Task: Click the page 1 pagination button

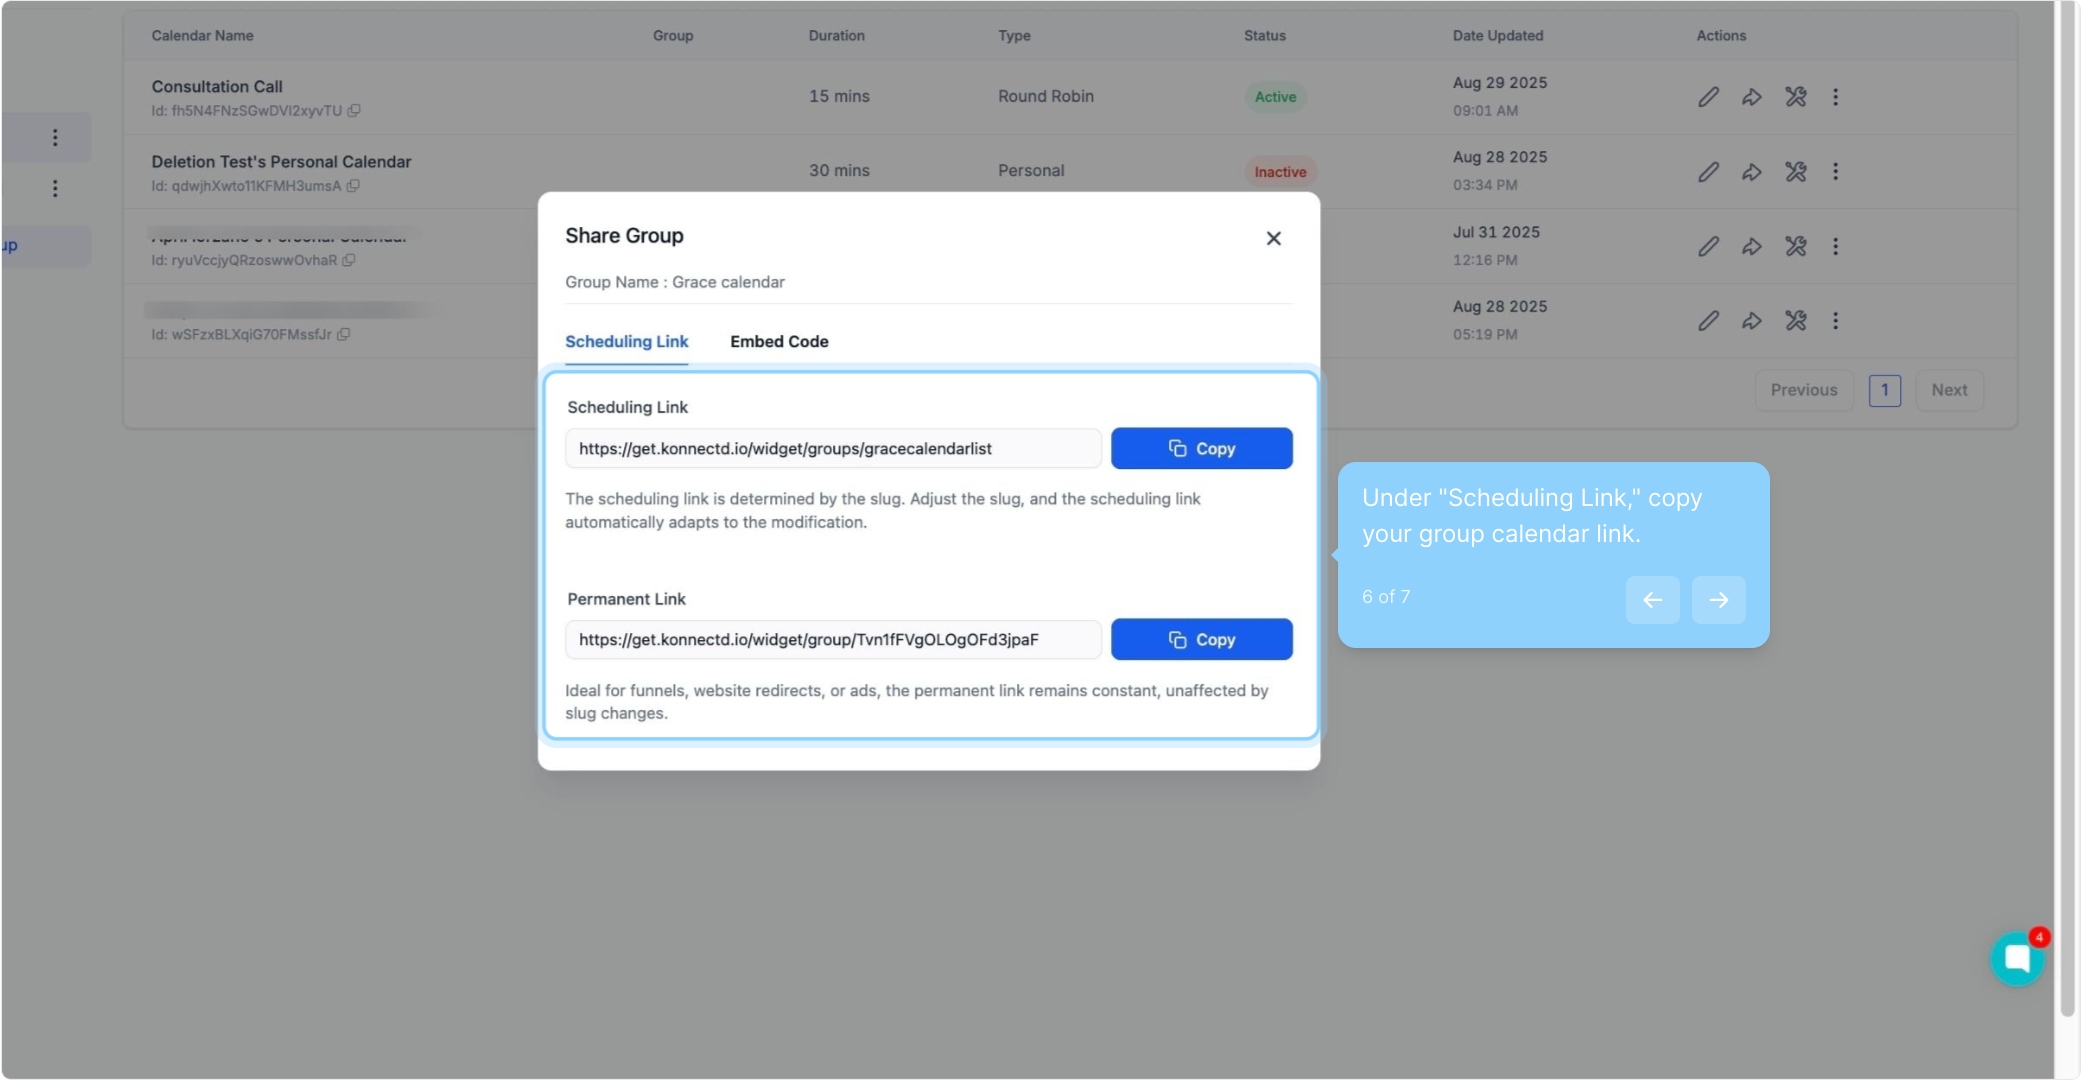Action: point(1884,390)
